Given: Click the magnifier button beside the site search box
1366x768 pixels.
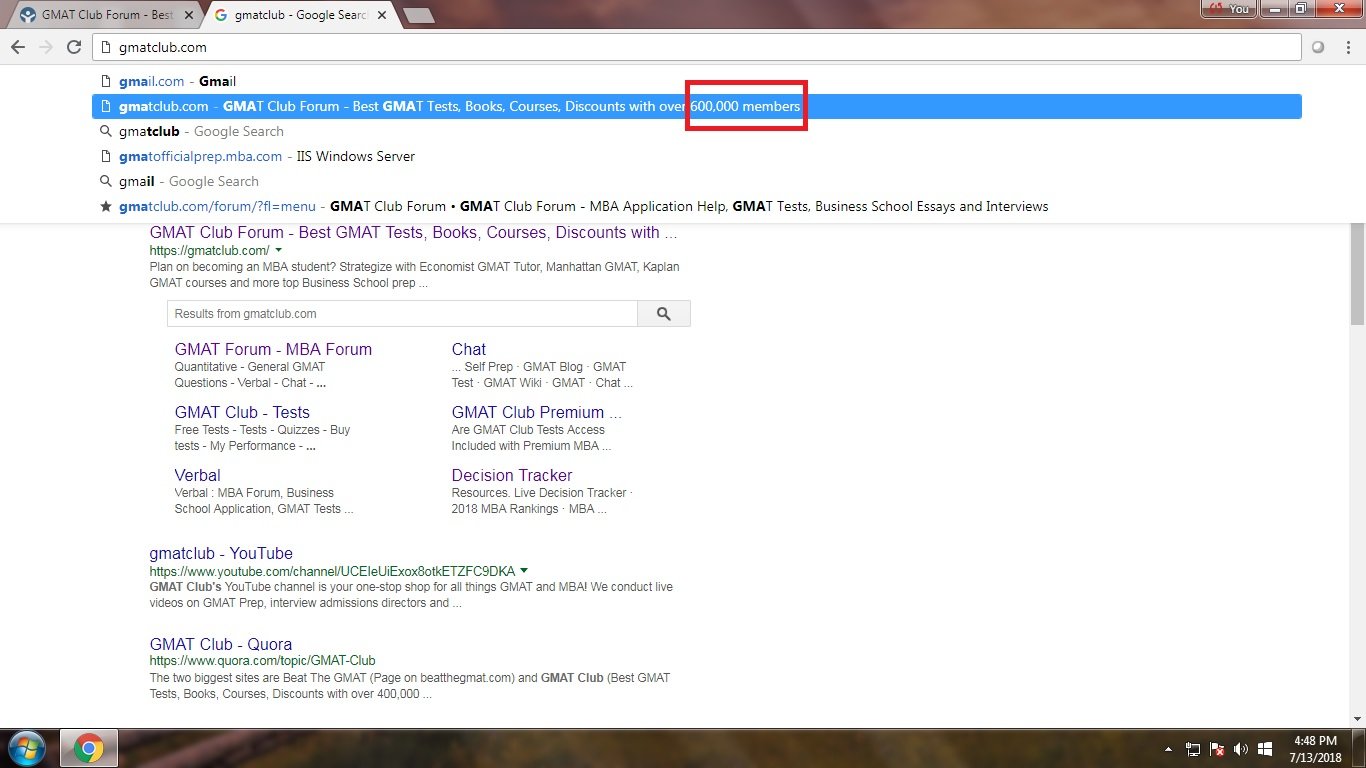Looking at the screenshot, I should pos(664,313).
